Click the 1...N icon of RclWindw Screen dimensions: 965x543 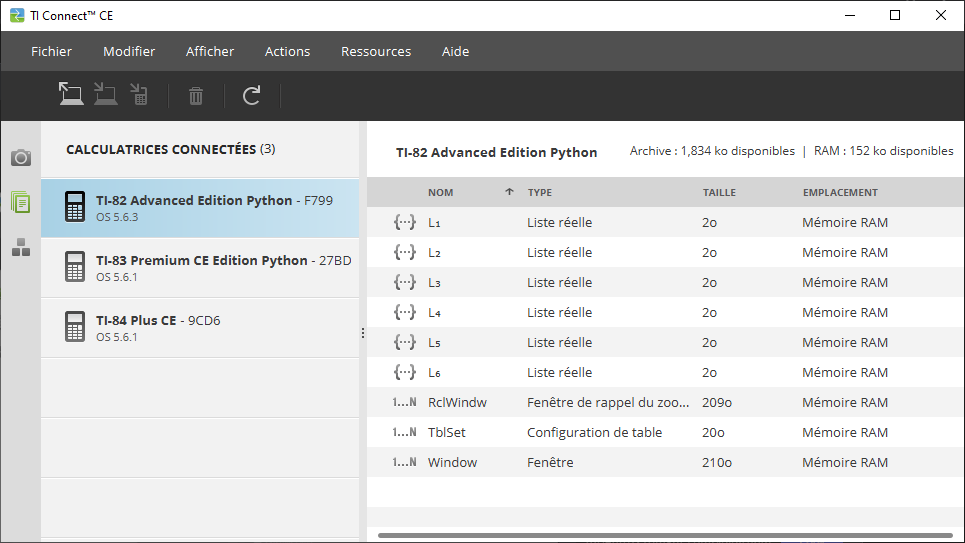404,402
